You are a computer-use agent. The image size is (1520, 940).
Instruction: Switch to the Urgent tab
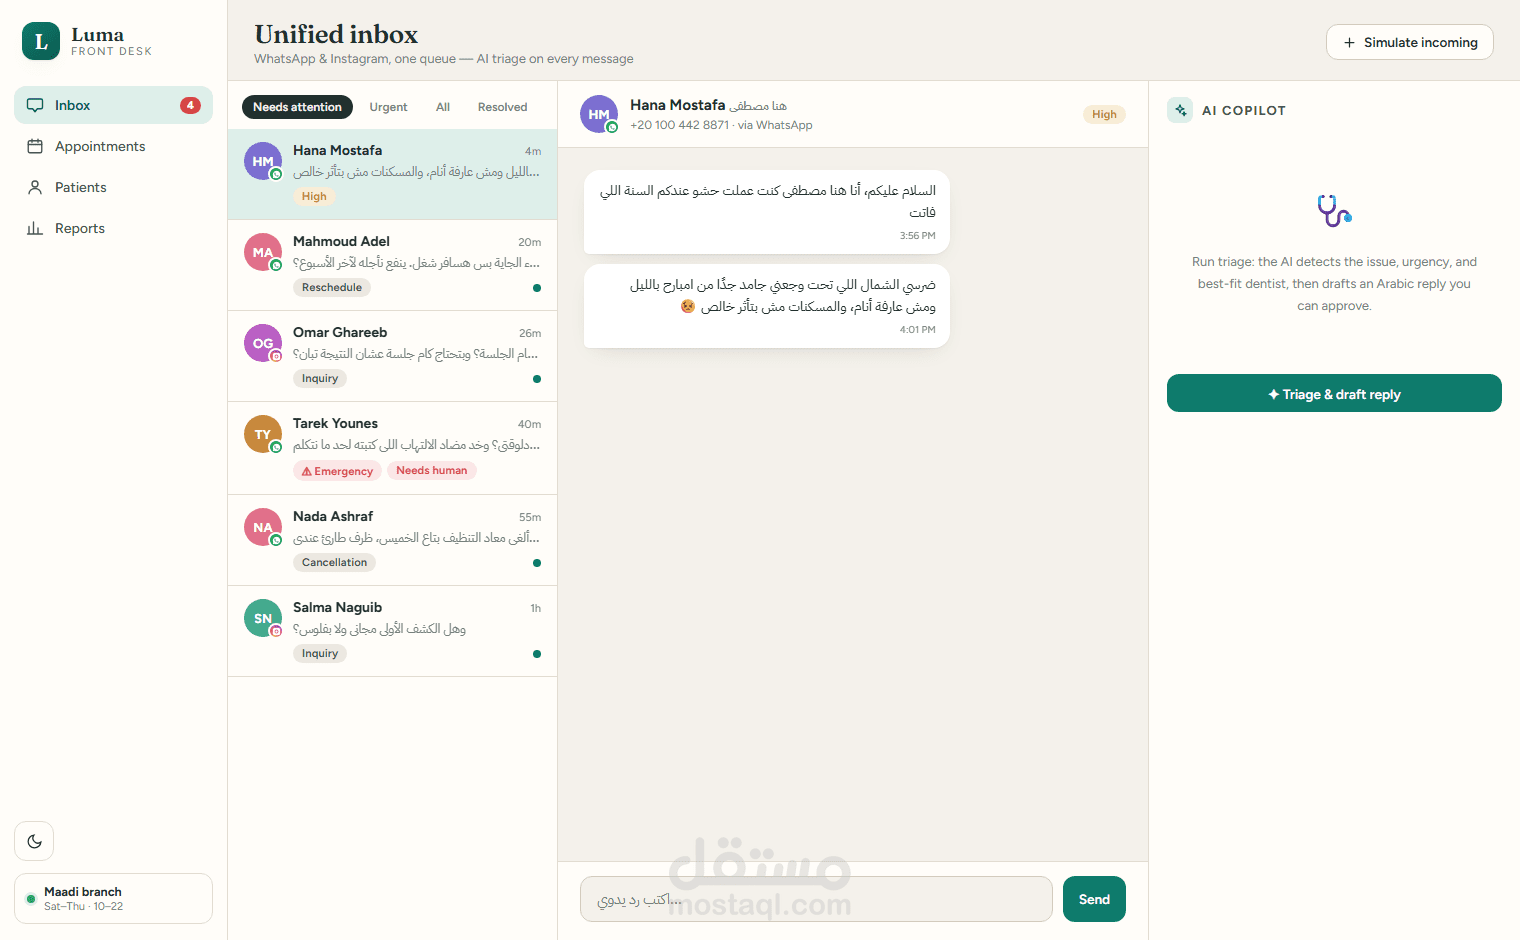tap(388, 107)
